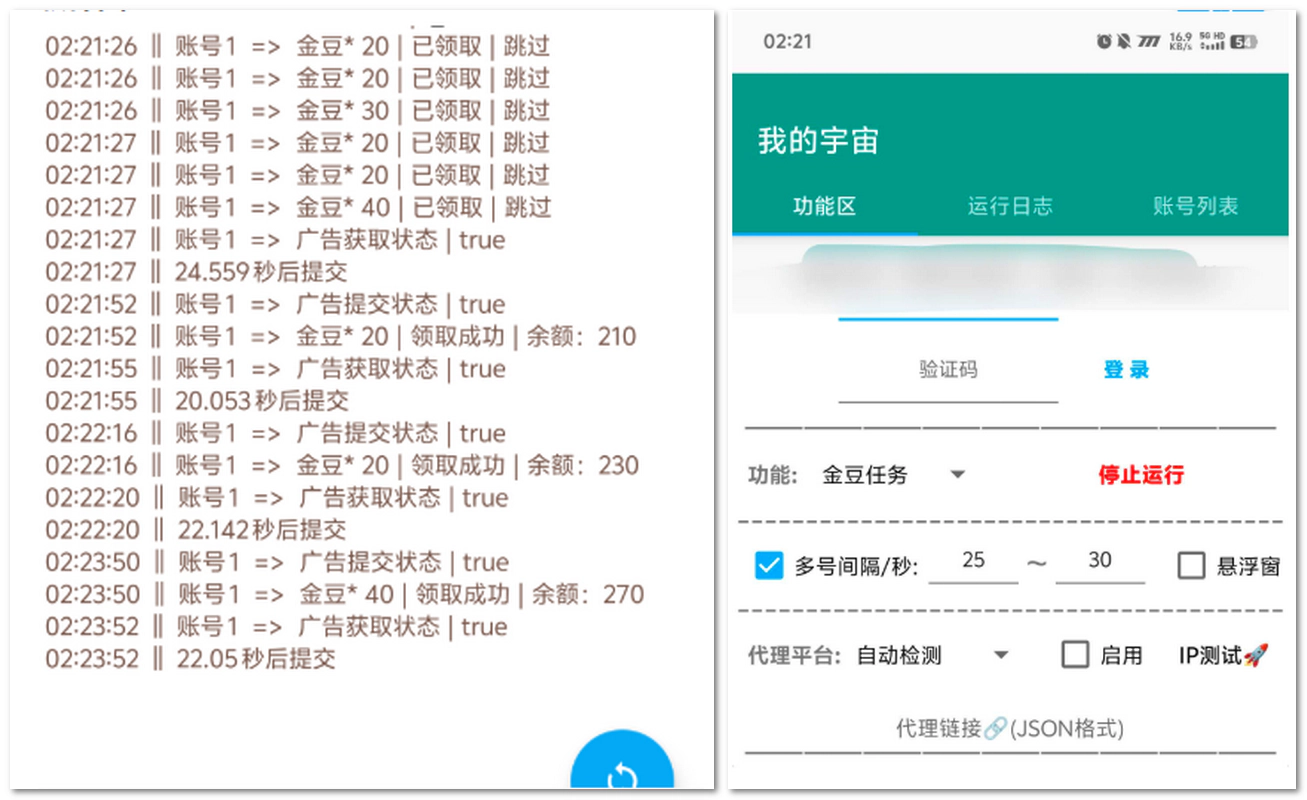This screenshot has height=800, width=1307.
Task: Tap the 16.9 KB/s network speed indicator
Action: [x=1180, y=41]
